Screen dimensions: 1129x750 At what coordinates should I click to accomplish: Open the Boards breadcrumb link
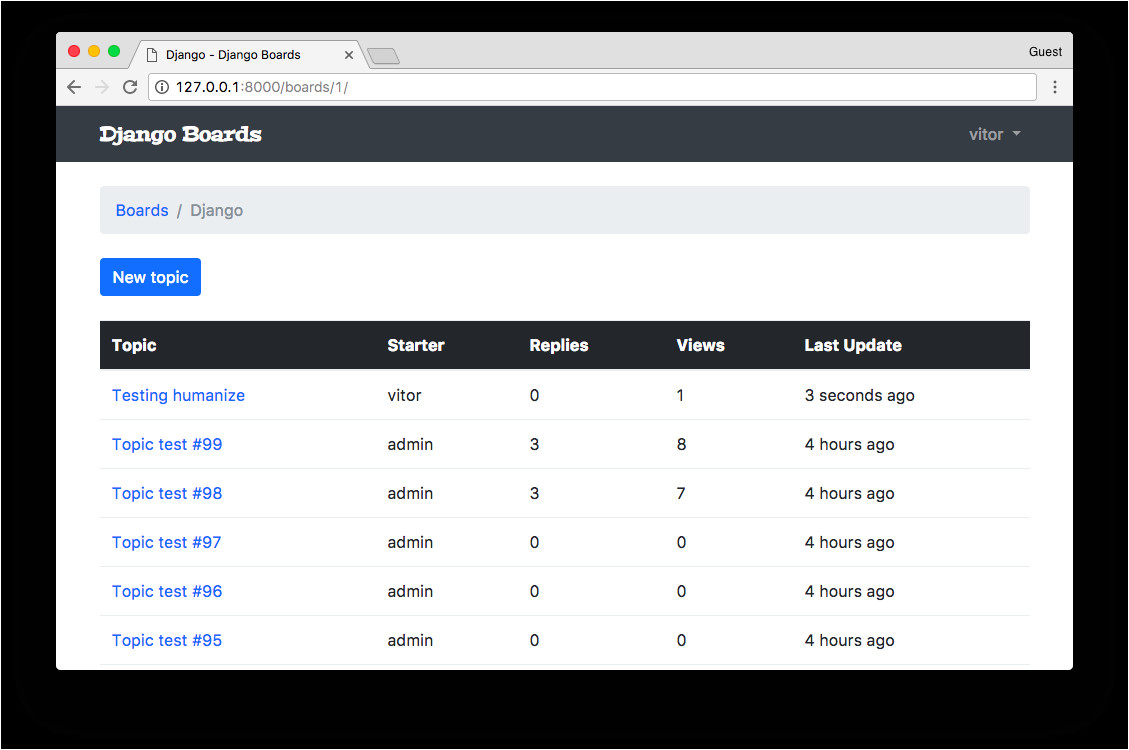tap(142, 210)
